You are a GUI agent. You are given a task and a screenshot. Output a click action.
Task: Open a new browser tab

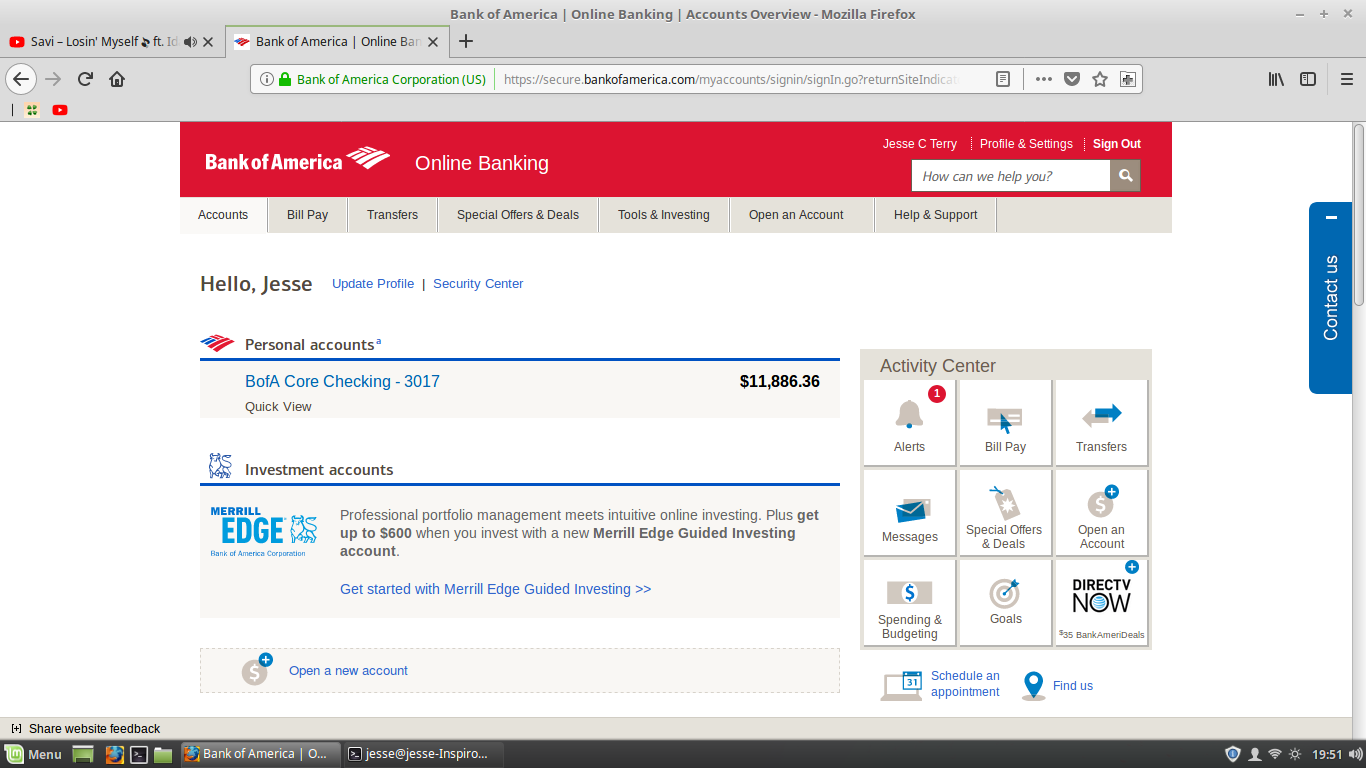pyautogui.click(x=465, y=42)
